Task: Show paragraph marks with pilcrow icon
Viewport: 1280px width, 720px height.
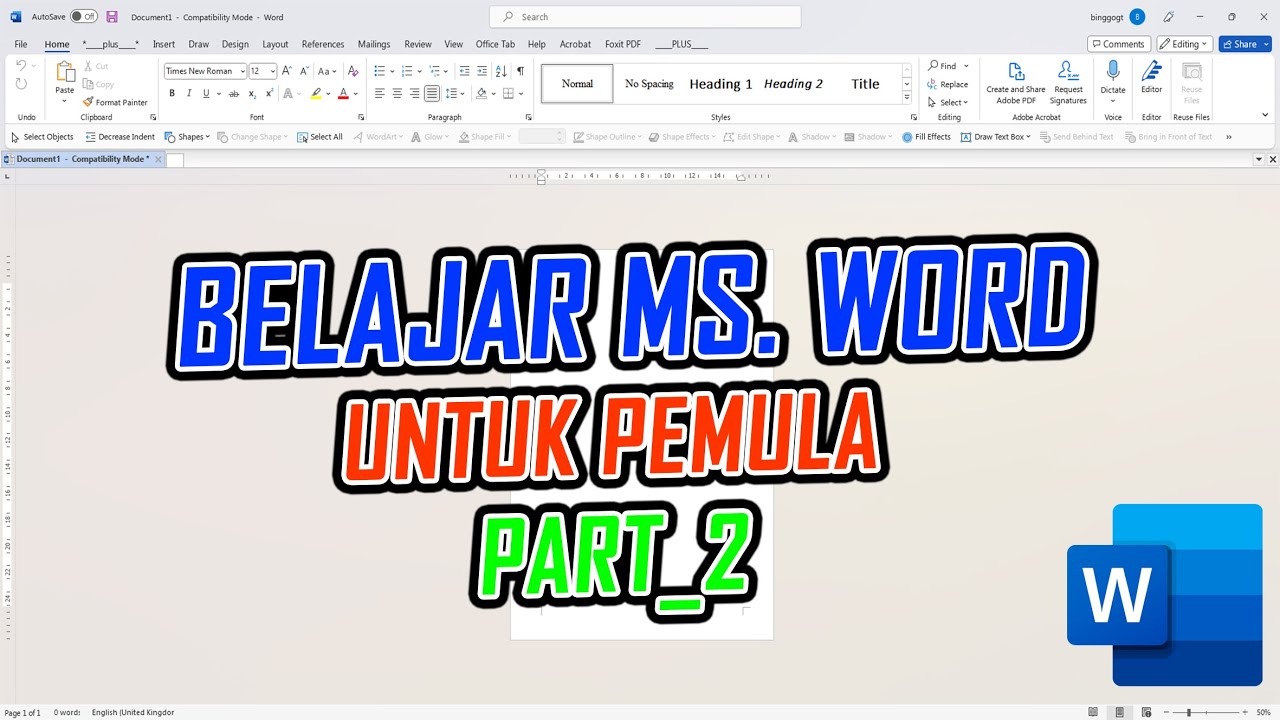Action: [520, 71]
